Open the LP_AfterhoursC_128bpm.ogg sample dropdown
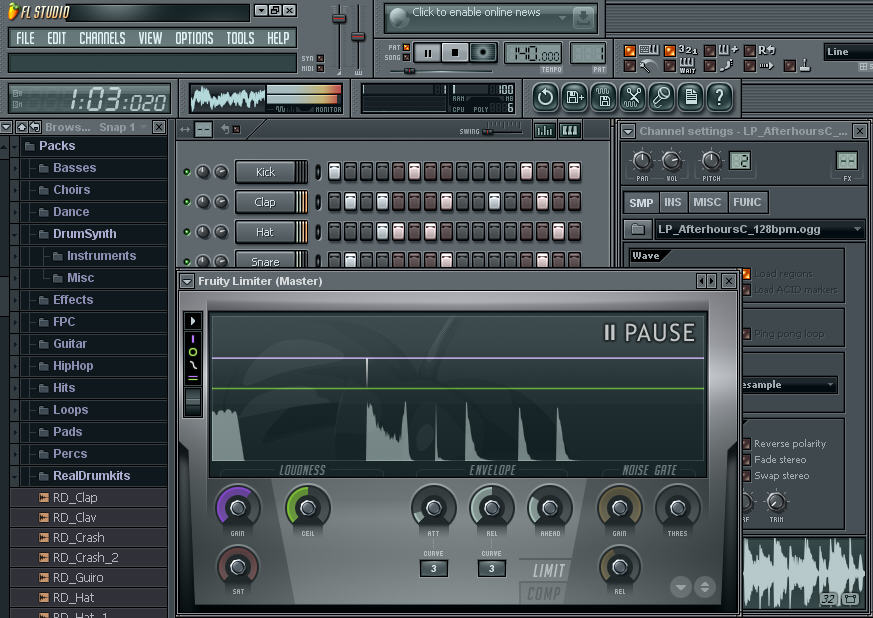The width and height of the screenshot is (873, 618). tap(857, 229)
